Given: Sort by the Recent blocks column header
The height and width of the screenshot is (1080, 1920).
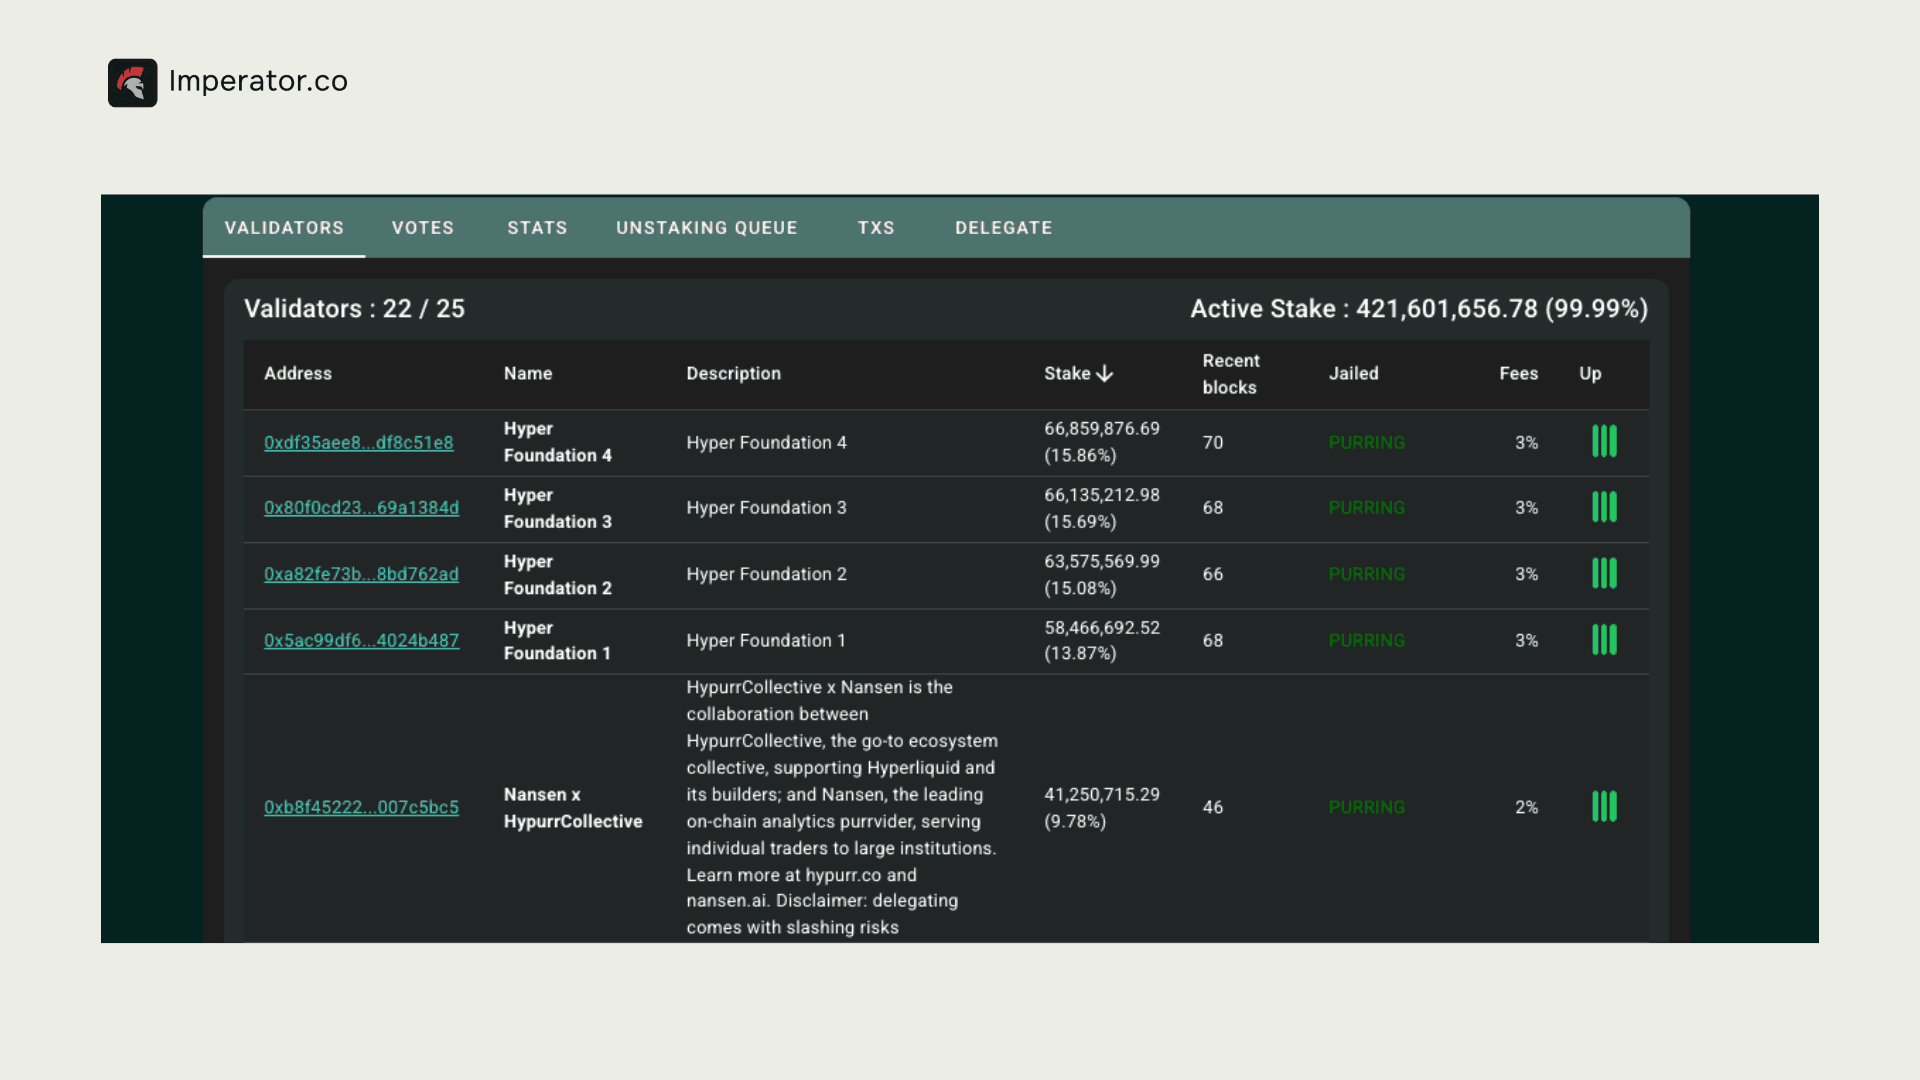Looking at the screenshot, I should pyautogui.click(x=1231, y=374).
